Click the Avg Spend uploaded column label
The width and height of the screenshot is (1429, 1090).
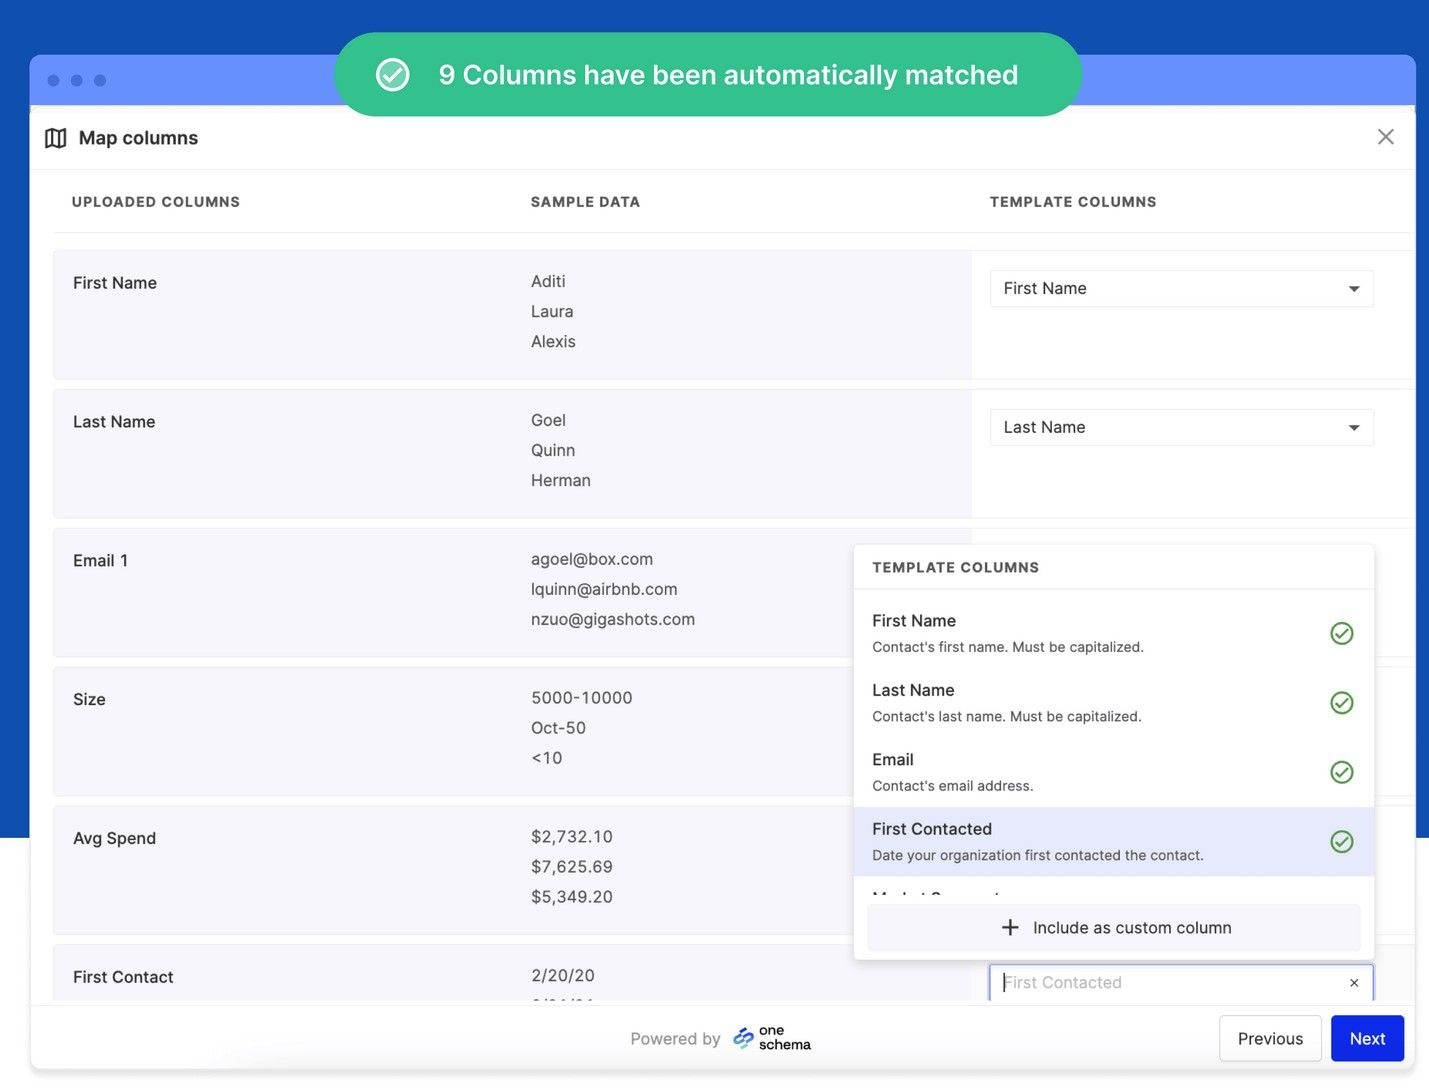coord(114,838)
